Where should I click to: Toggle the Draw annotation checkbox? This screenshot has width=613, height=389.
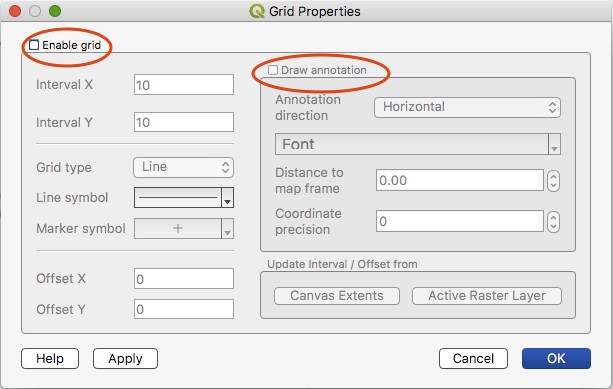(x=273, y=70)
